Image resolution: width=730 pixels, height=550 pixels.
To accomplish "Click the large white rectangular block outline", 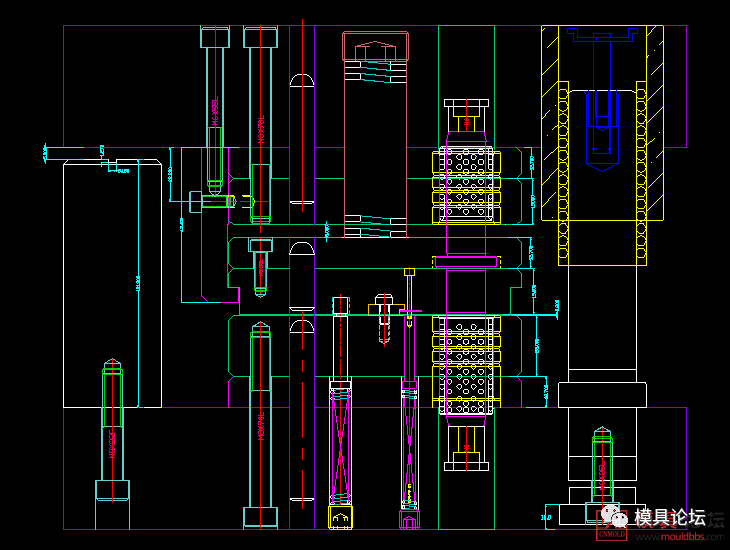I will pos(112,284).
